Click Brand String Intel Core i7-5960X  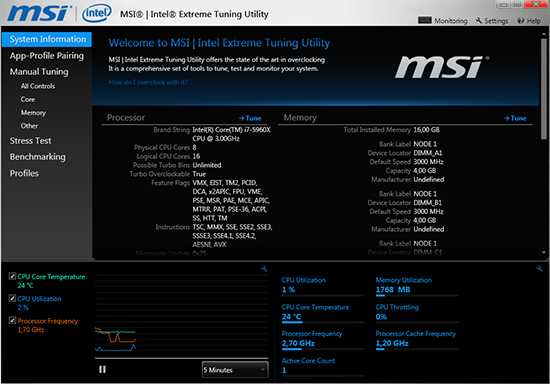coord(232,134)
